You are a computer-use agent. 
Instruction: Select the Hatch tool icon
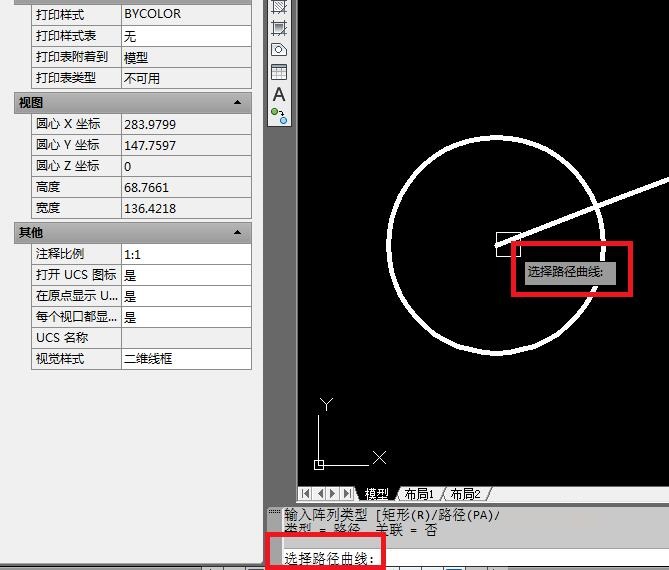pos(279,6)
